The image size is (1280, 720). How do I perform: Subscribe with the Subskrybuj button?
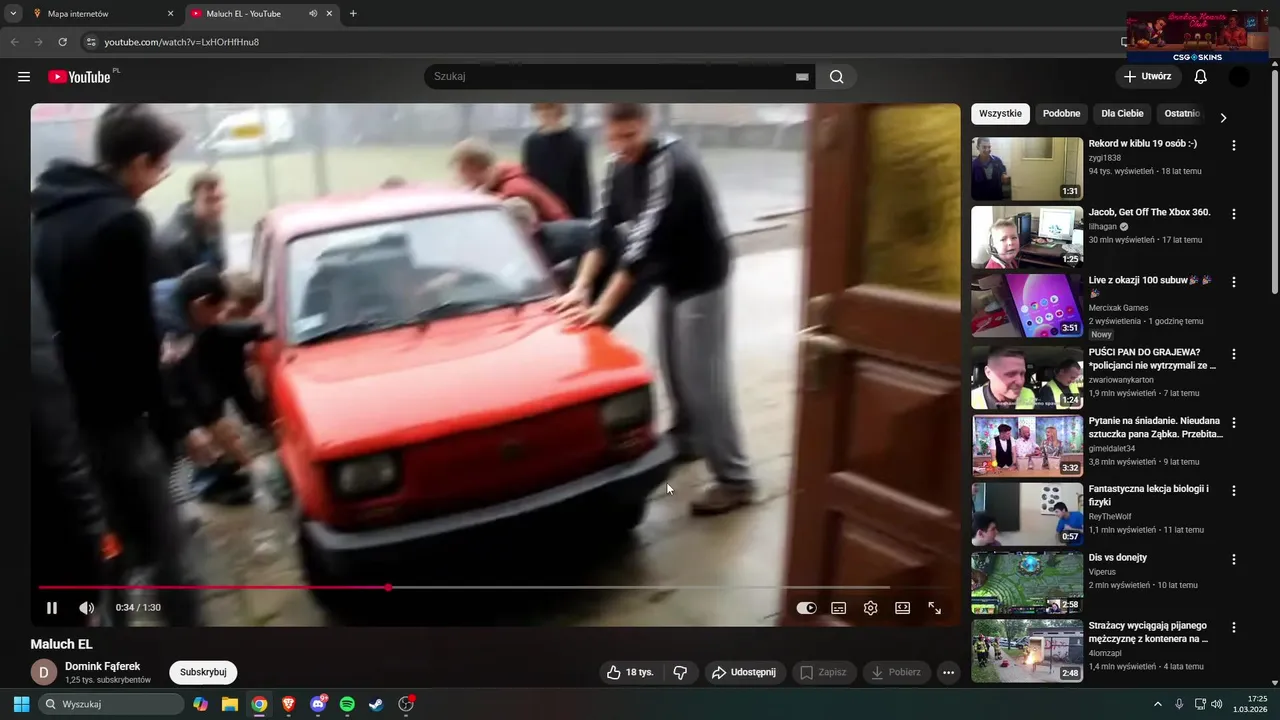point(203,672)
